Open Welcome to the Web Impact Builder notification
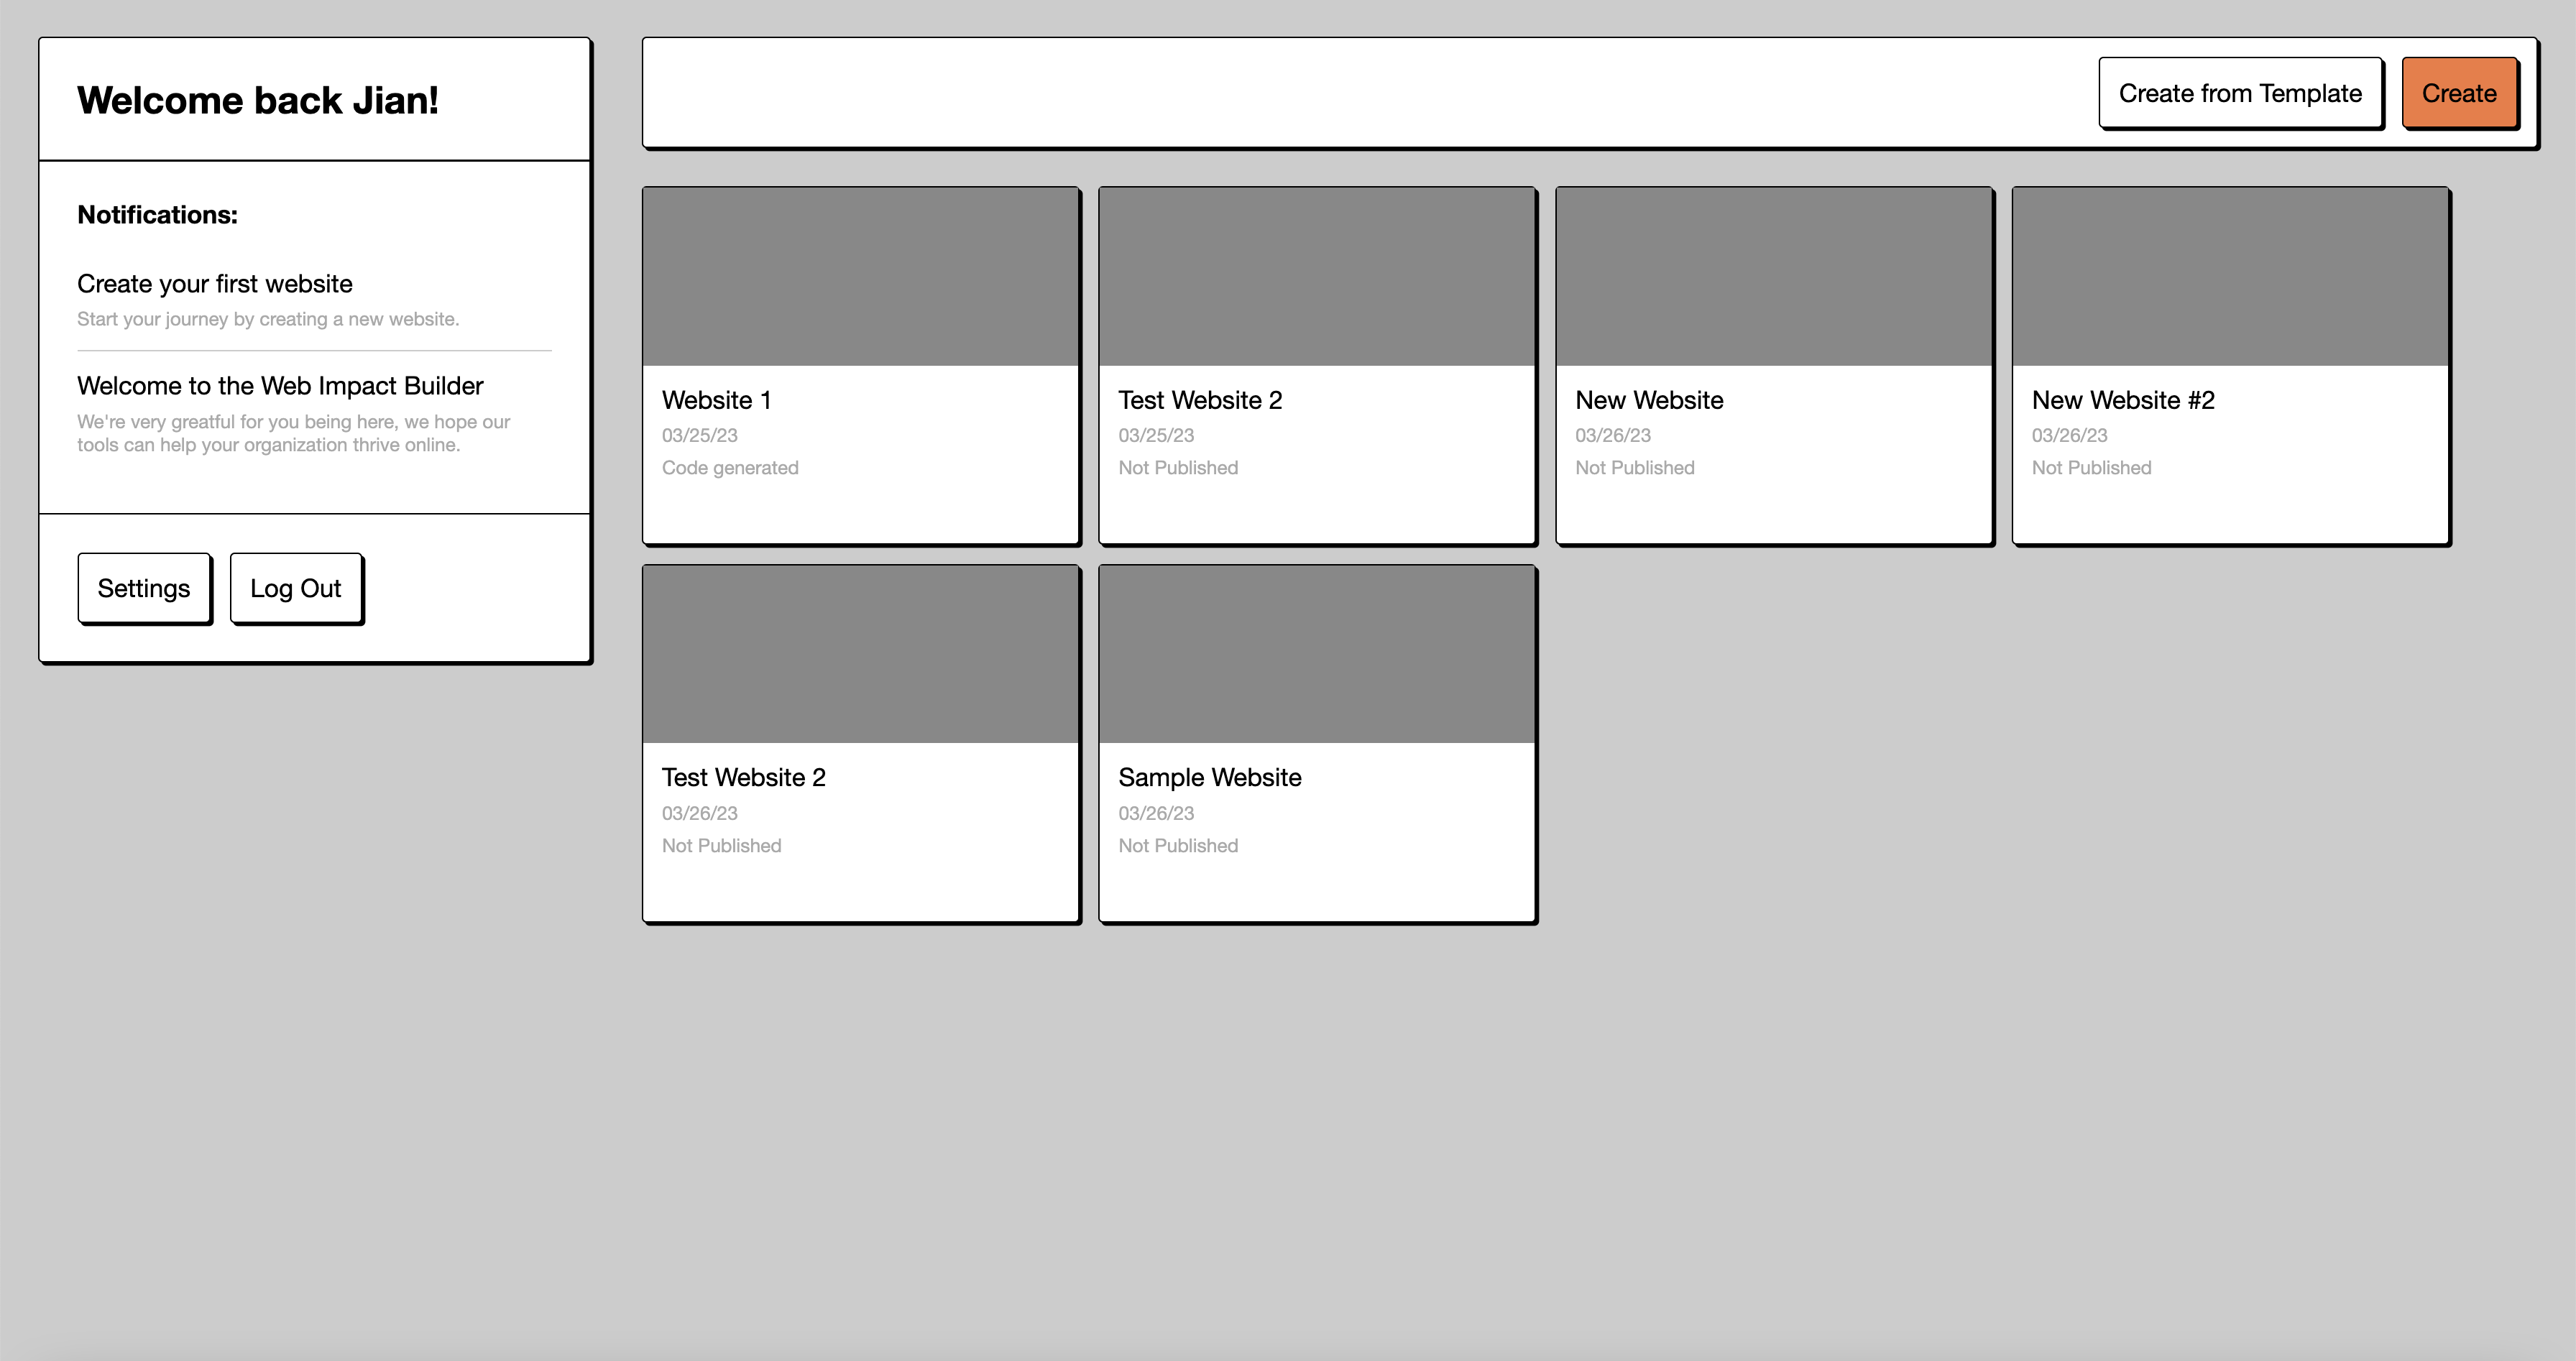Image resolution: width=2576 pixels, height=1361 pixels. coord(280,386)
